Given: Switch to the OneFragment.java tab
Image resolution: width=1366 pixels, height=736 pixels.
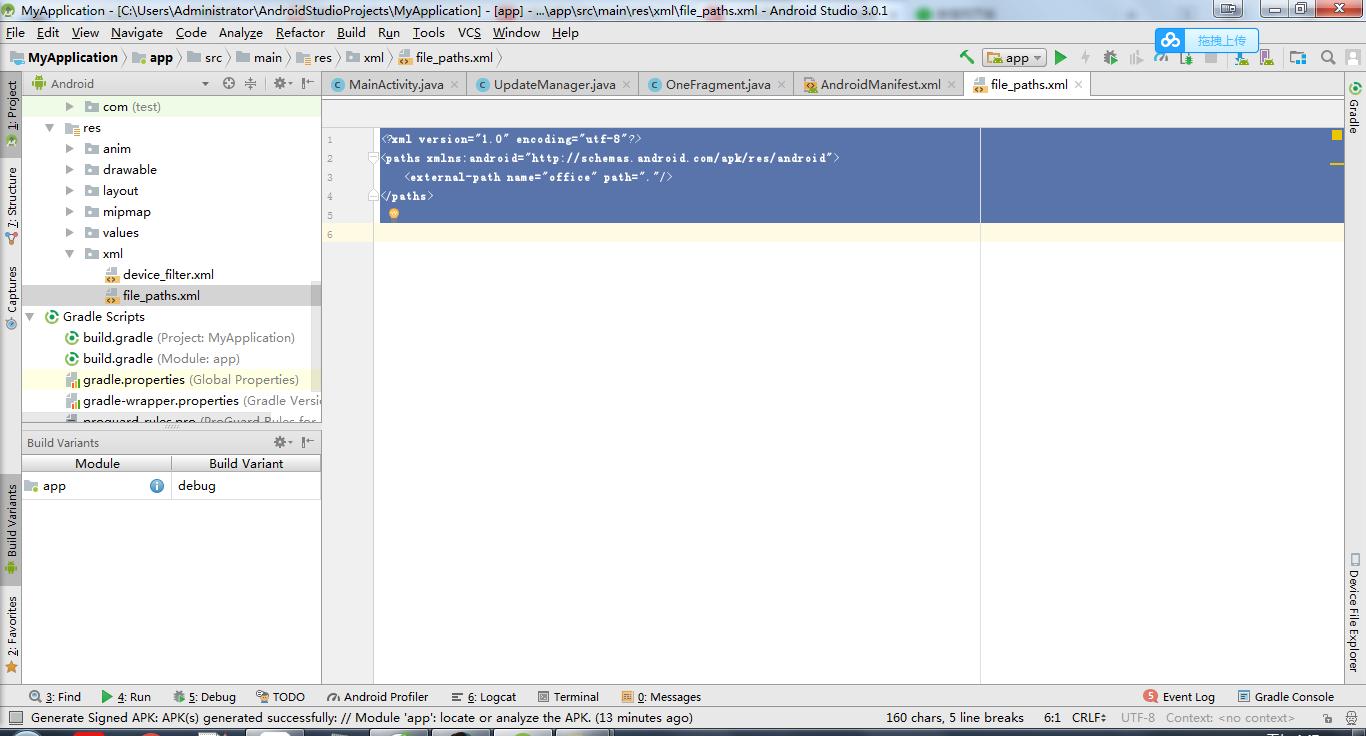Looking at the screenshot, I should click(718, 85).
